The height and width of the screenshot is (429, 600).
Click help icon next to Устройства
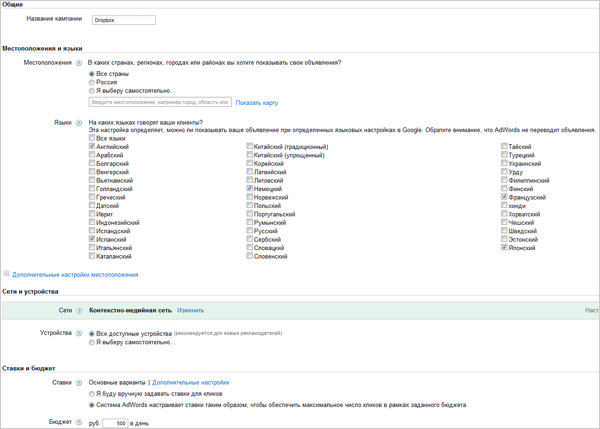79,333
